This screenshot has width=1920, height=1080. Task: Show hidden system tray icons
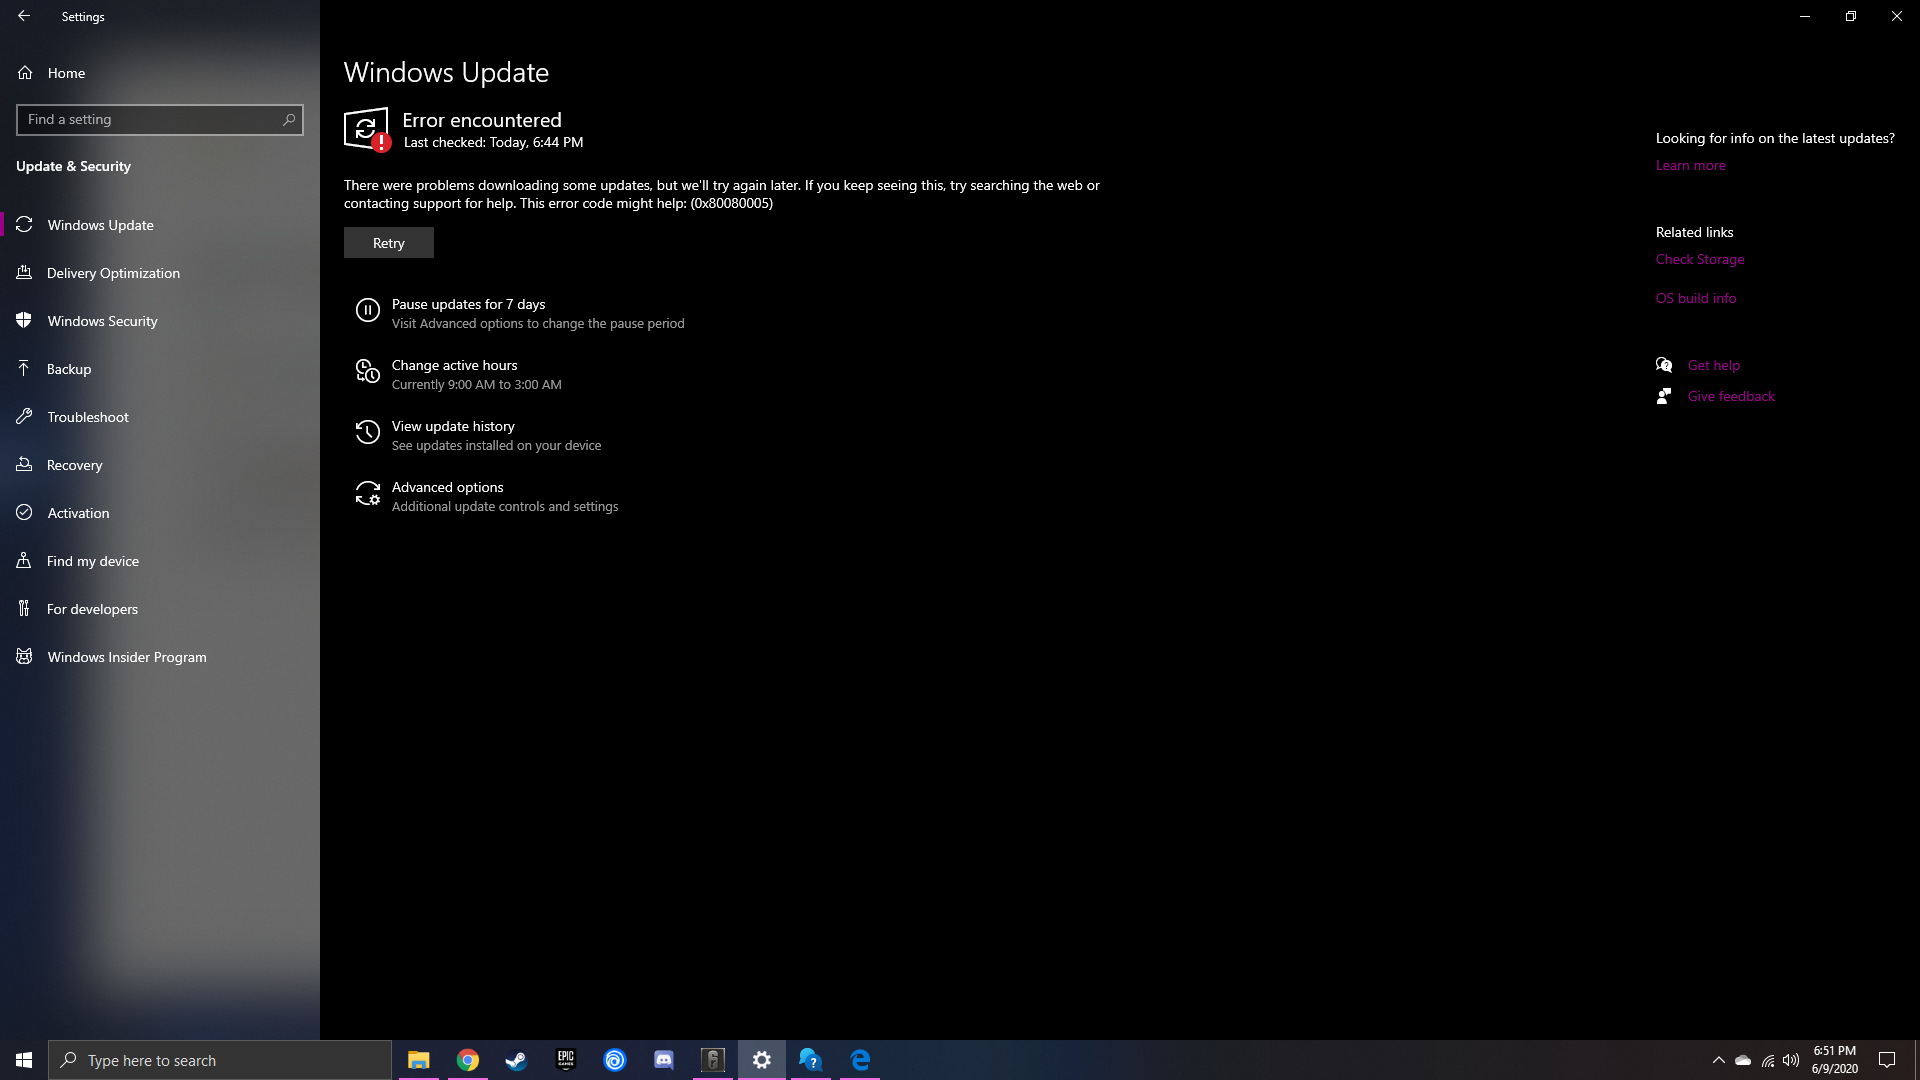tap(1718, 1060)
